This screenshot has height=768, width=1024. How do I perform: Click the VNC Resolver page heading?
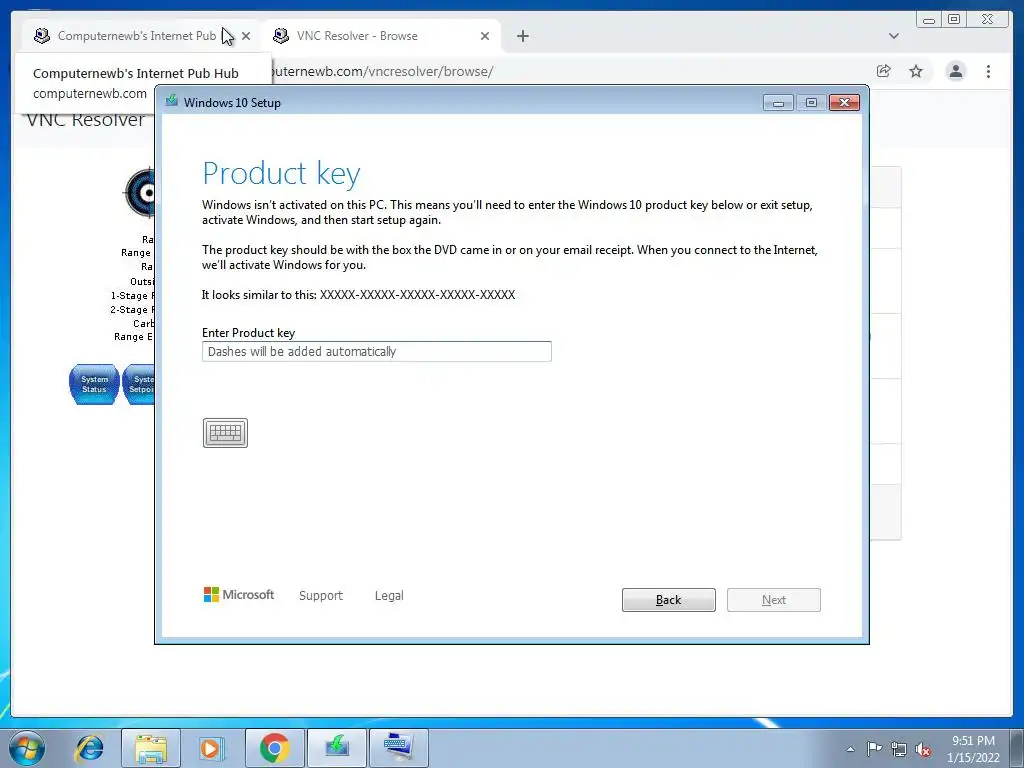pyautogui.click(x=86, y=120)
